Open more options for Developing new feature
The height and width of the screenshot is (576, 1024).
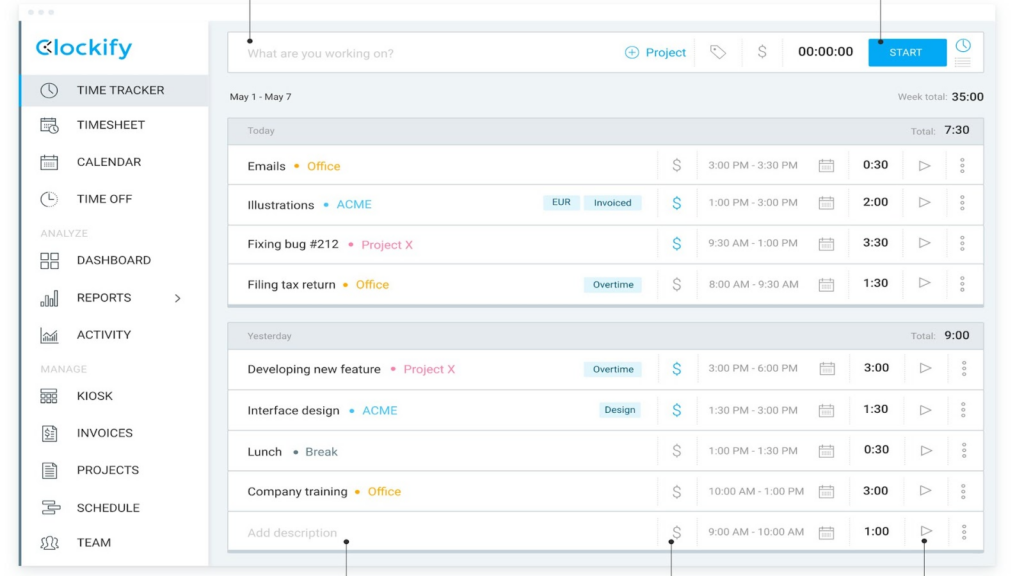(x=963, y=369)
